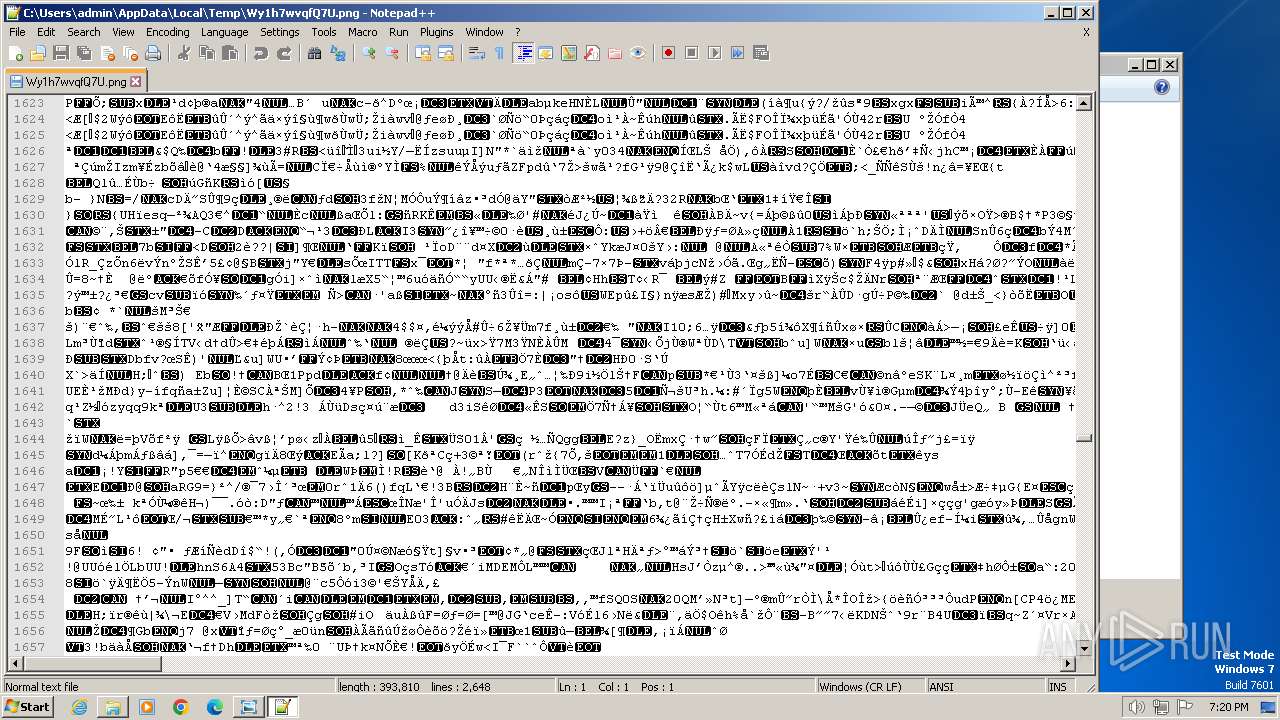Open the question mark help menu
This screenshot has height=720, width=1280.
tap(518, 32)
